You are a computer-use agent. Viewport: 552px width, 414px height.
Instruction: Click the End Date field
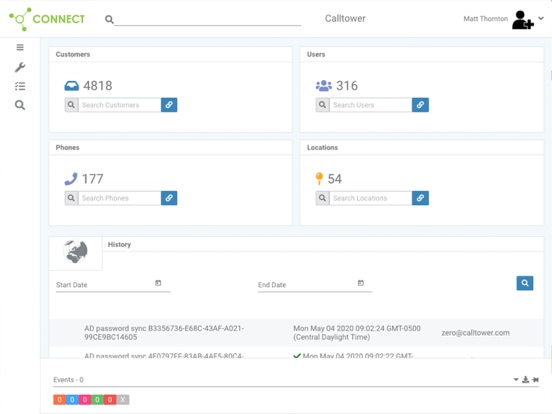tap(315, 285)
